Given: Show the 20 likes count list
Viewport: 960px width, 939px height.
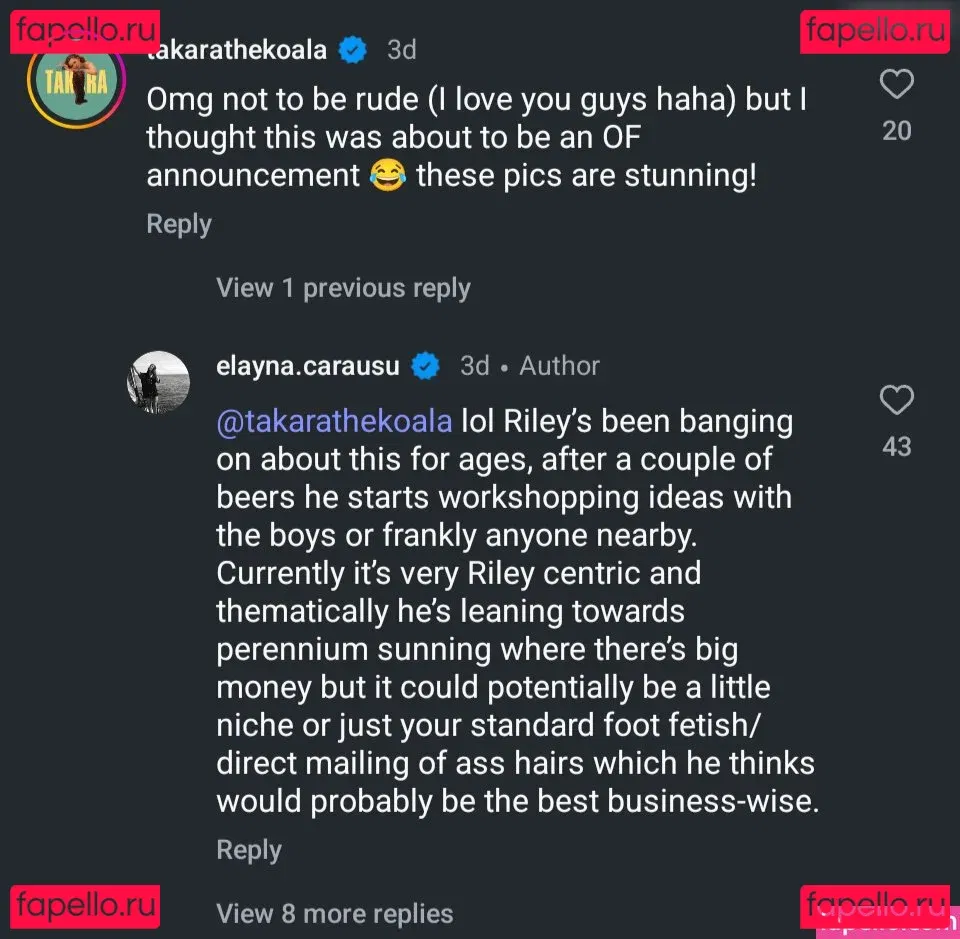Looking at the screenshot, I should [896, 130].
